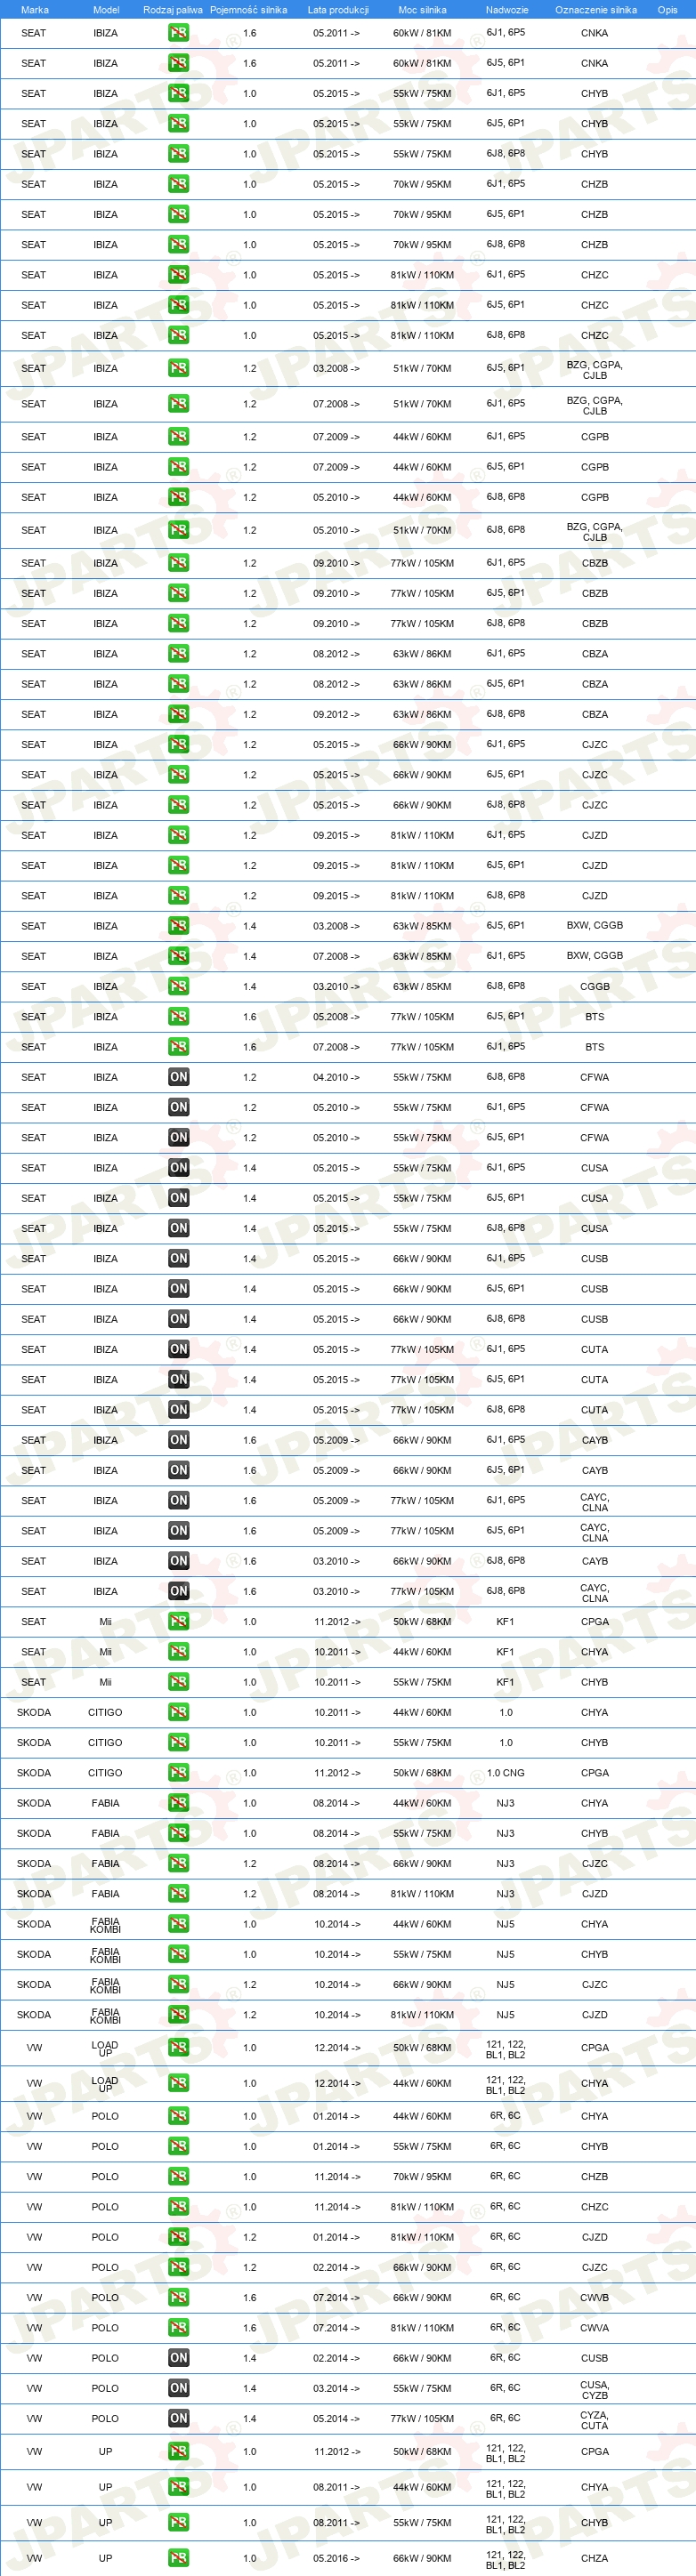Image resolution: width=696 pixels, height=2576 pixels.
Task: Select PB icon in VW UP CPGA row
Action: (x=178, y=2451)
